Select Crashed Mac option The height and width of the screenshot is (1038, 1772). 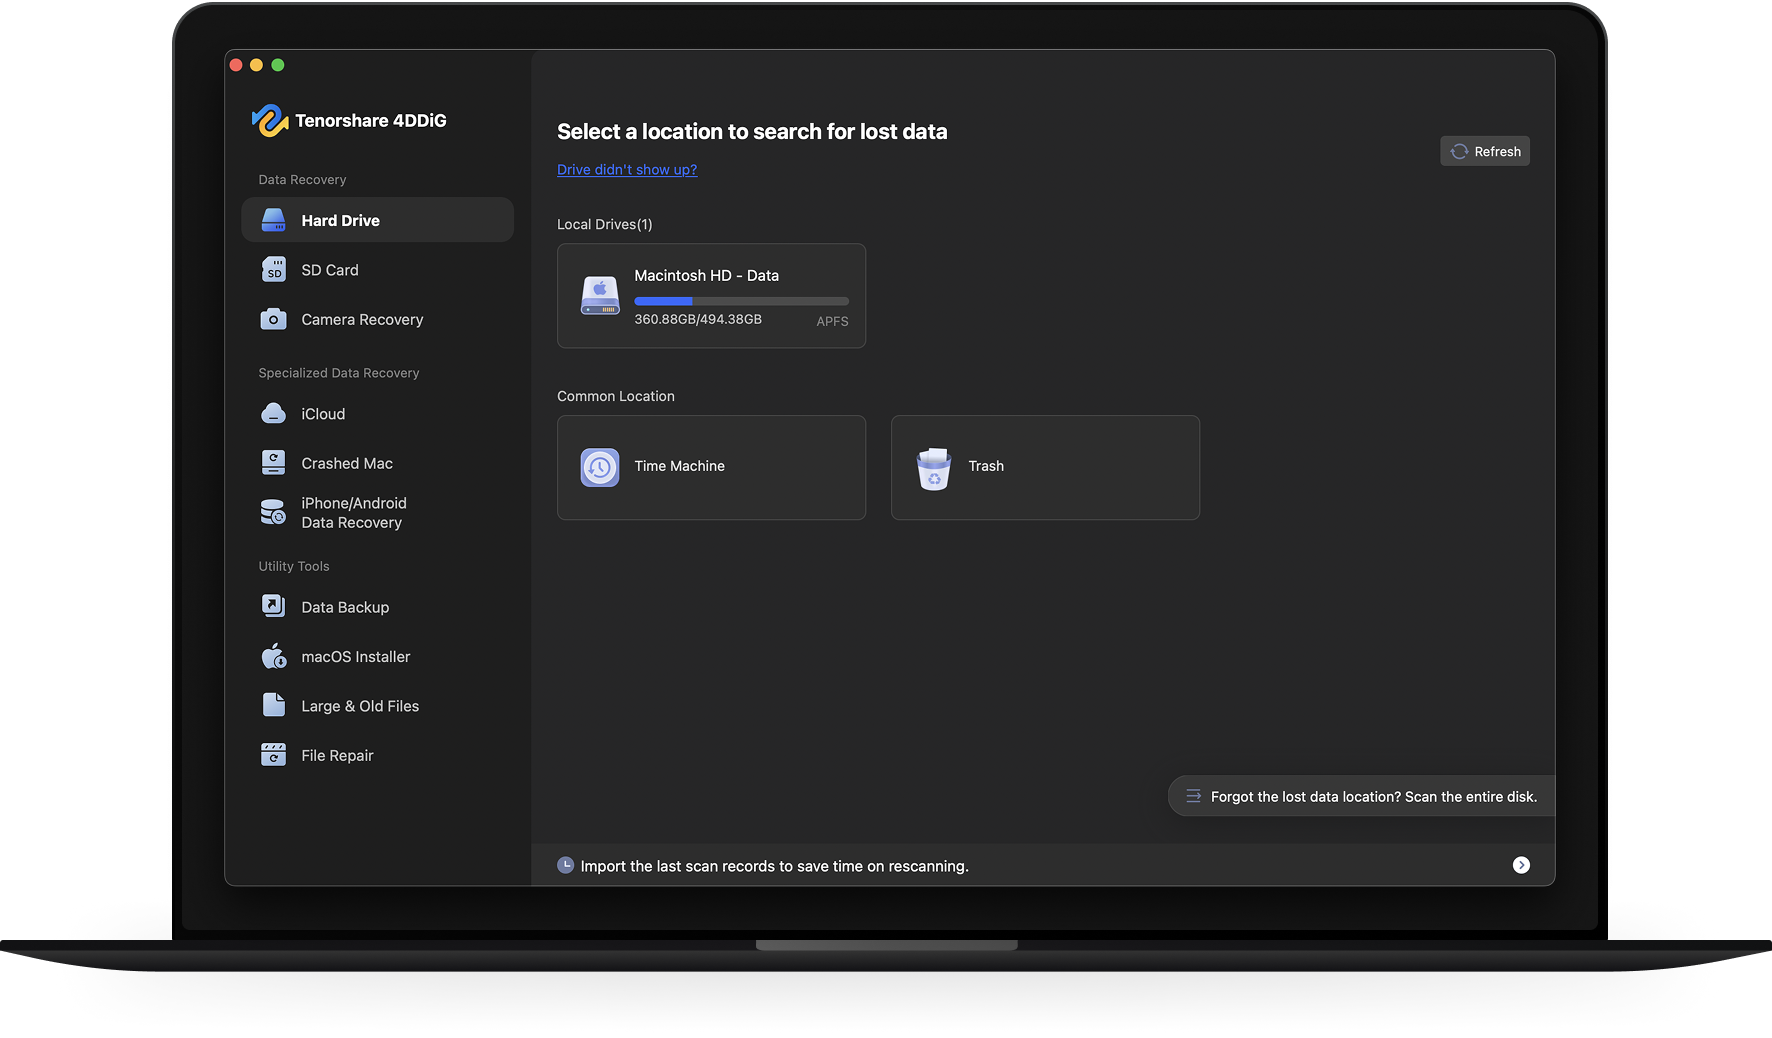pyautogui.click(x=378, y=463)
